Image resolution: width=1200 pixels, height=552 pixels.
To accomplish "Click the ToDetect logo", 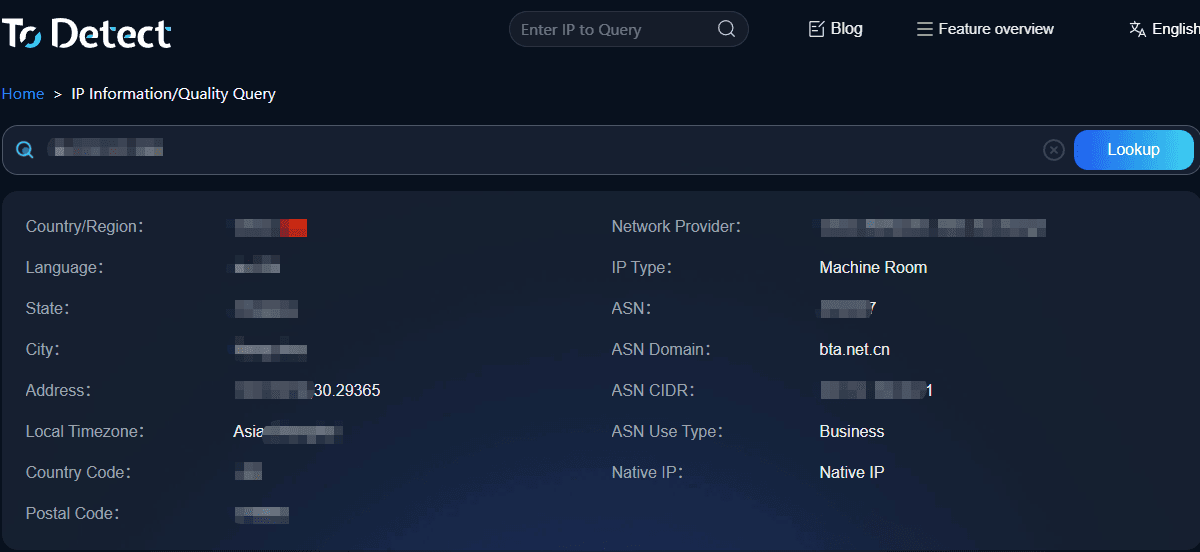I will tap(87, 33).
